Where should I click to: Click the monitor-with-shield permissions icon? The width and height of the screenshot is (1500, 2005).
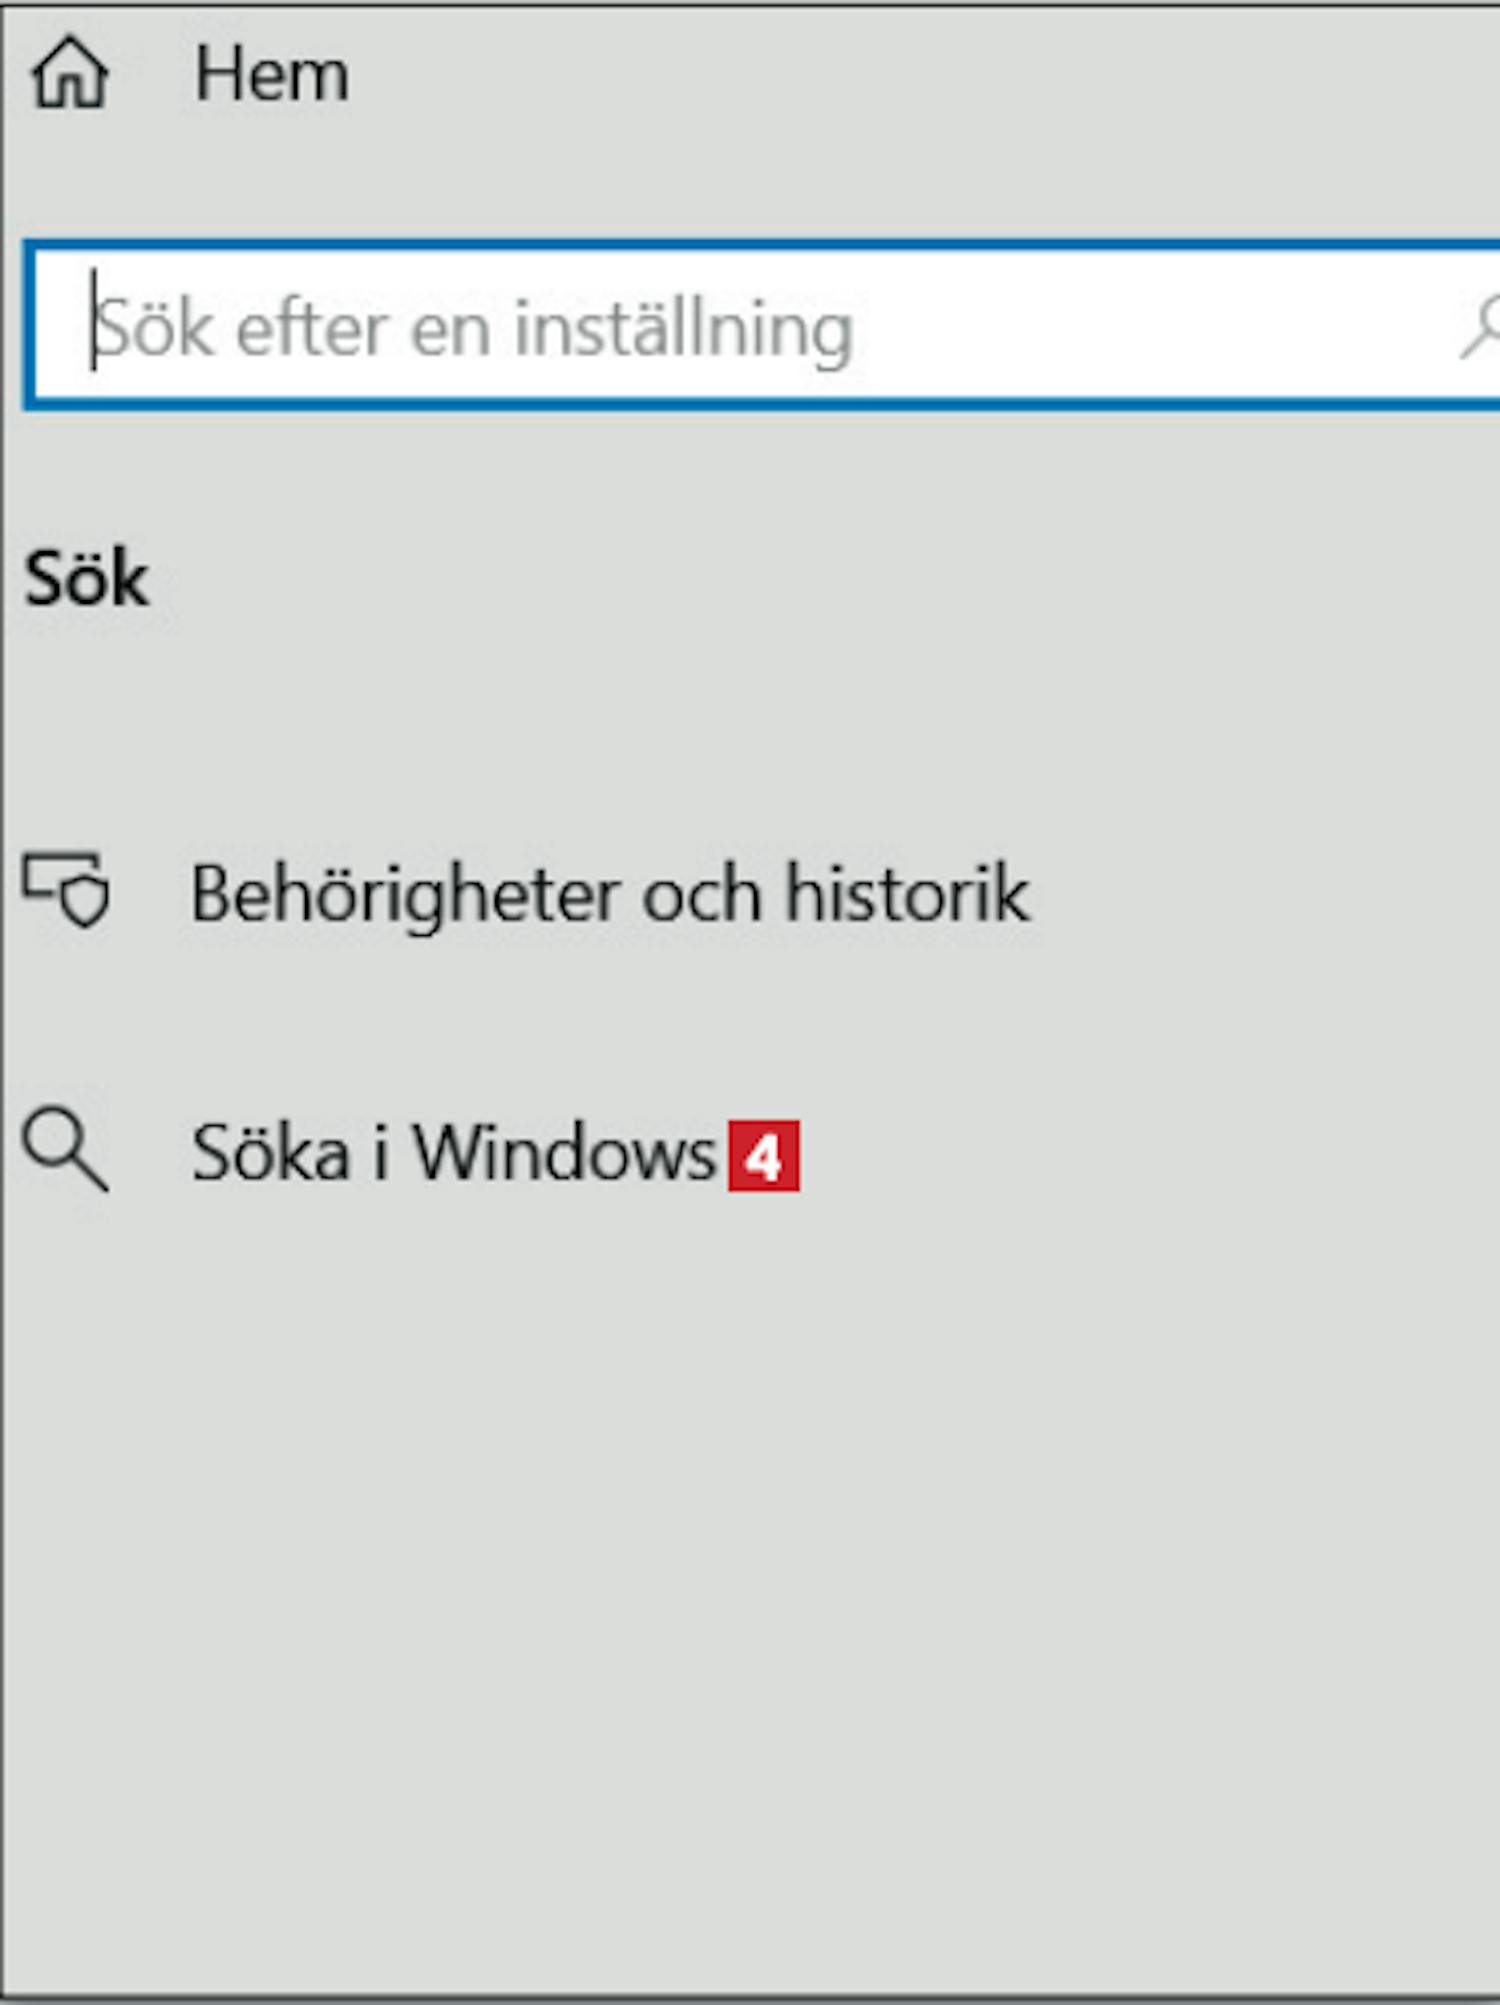tap(66, 890)
